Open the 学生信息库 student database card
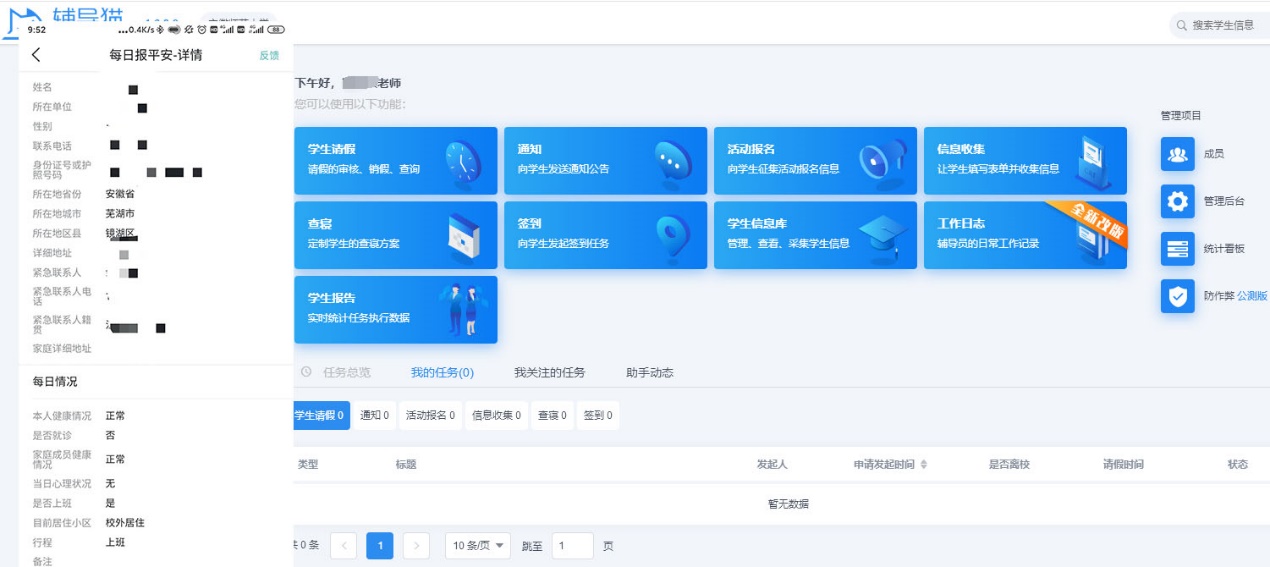 [x=815, y=235]
